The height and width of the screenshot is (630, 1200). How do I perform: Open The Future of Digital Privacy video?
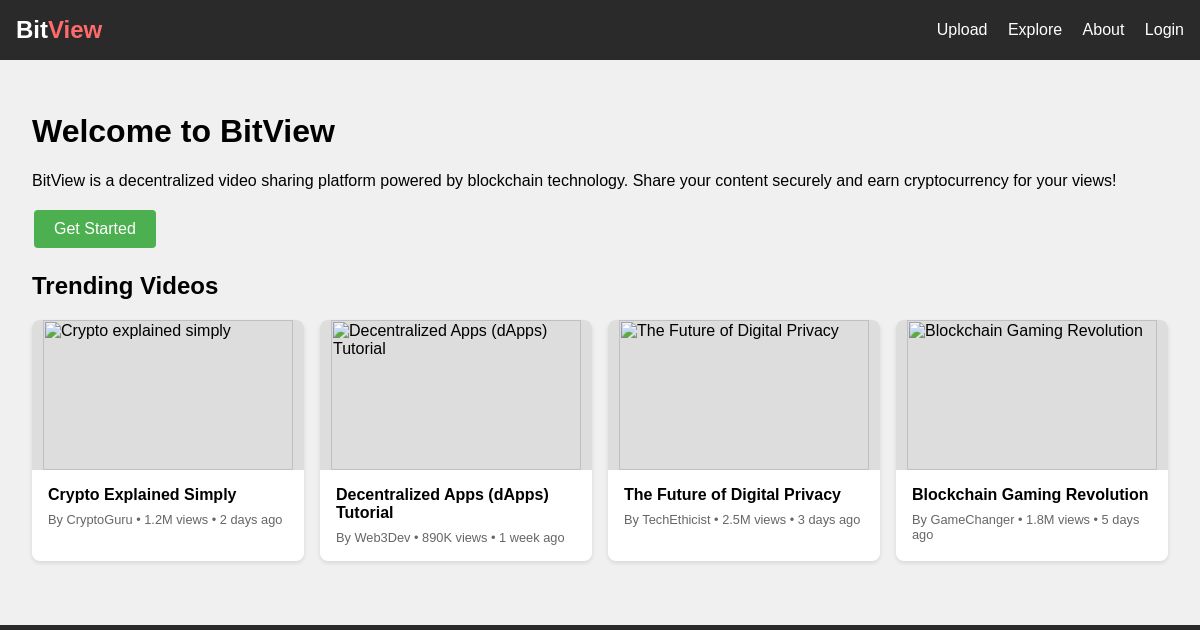click(732, 494)
